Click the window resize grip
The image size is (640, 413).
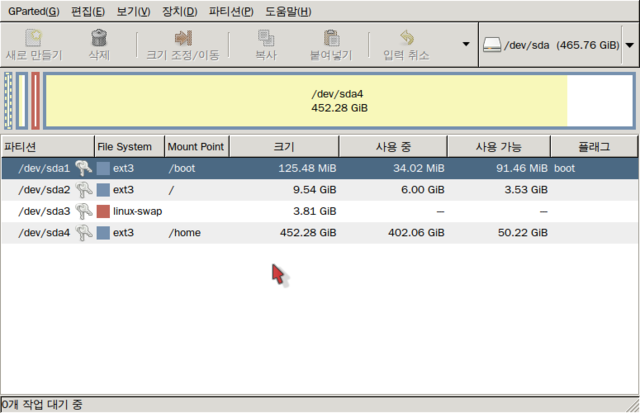click(x=632, y=405)
